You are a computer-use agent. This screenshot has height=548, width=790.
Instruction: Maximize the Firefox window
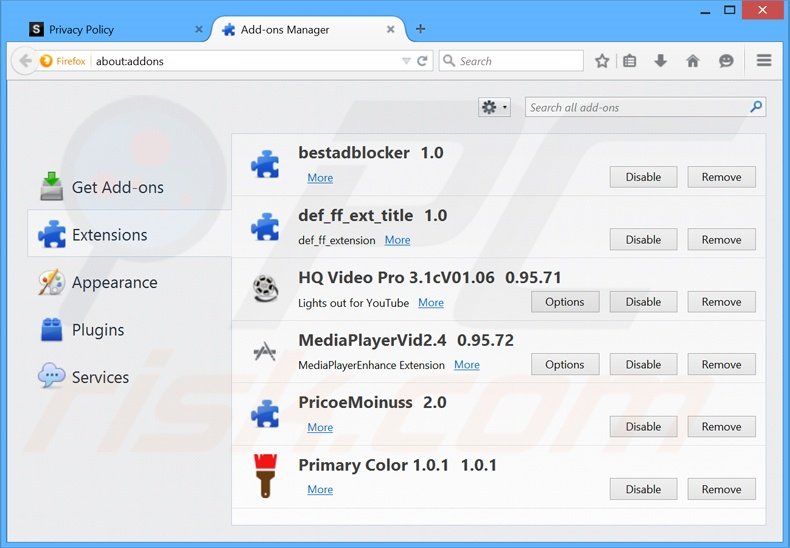point(730,10)
